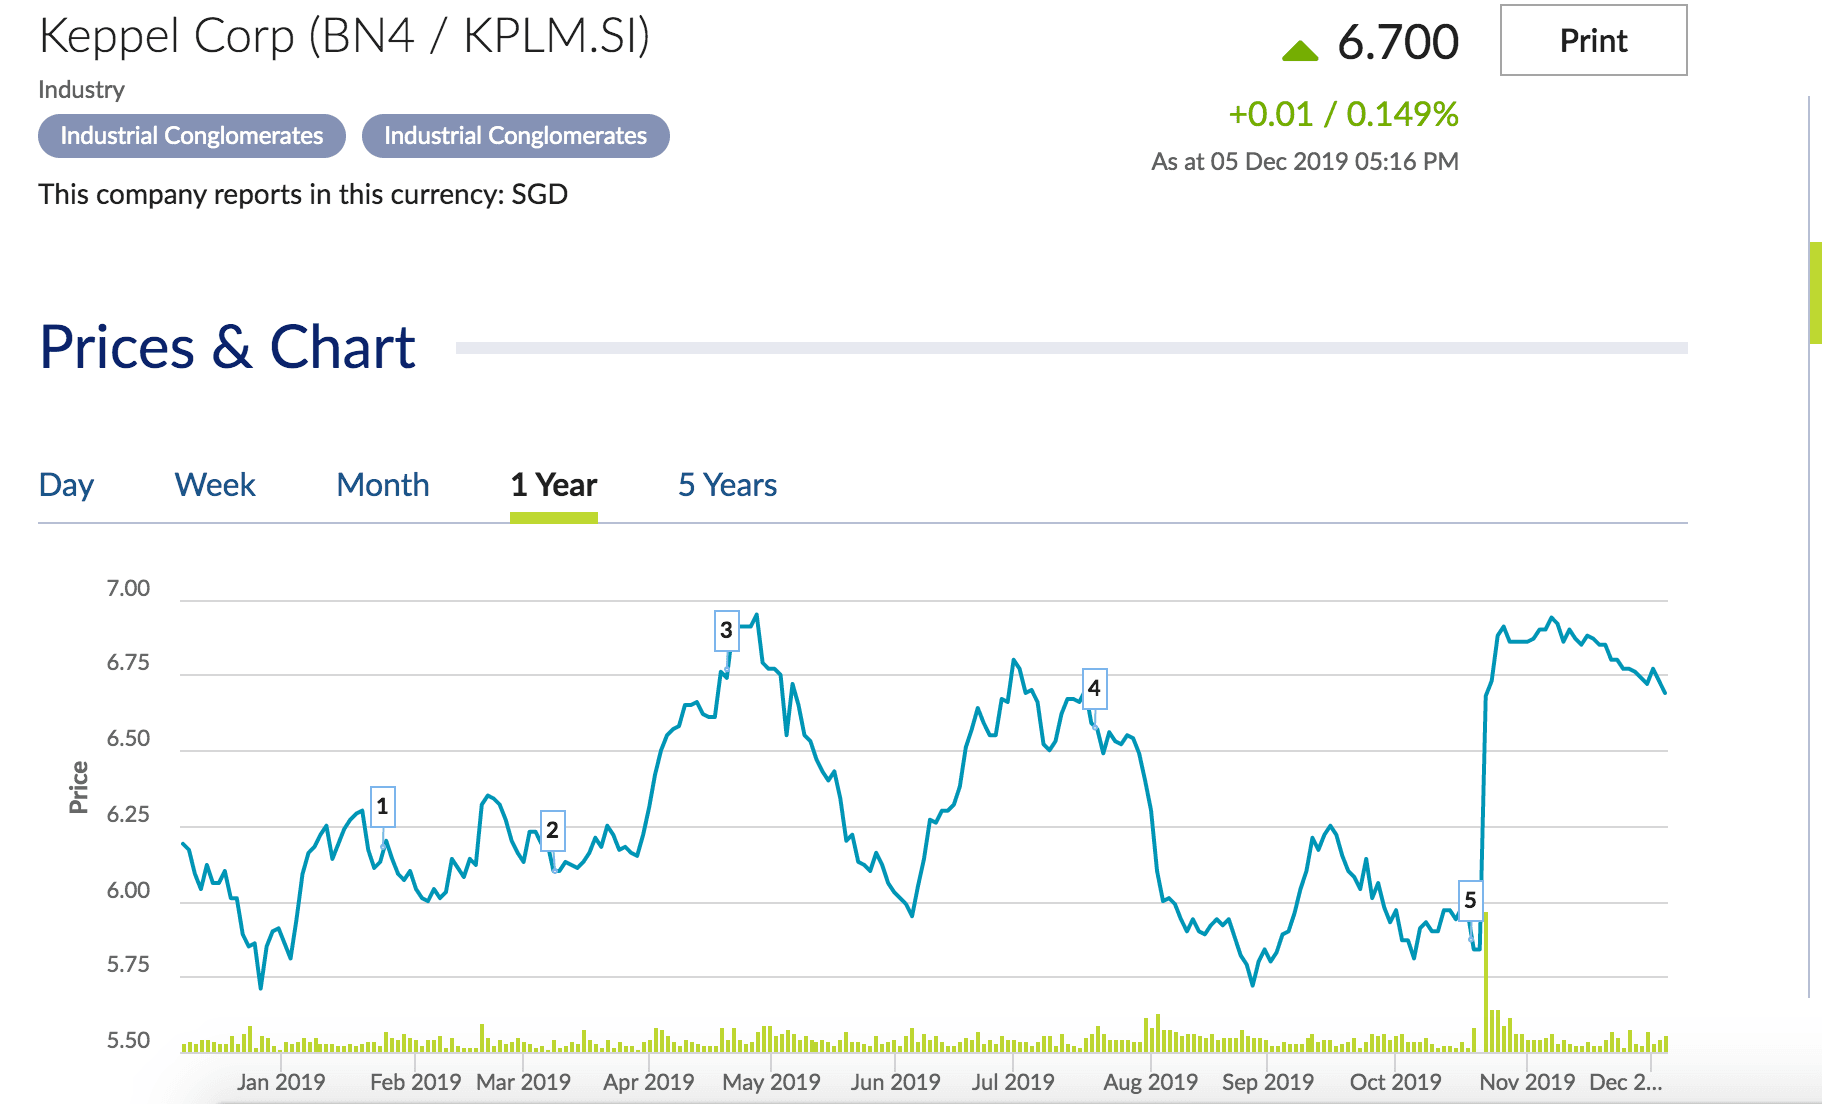Click the Oct 2019 axis label
This screenshot has height=1104, width=1822.
click(1395, 1082)
